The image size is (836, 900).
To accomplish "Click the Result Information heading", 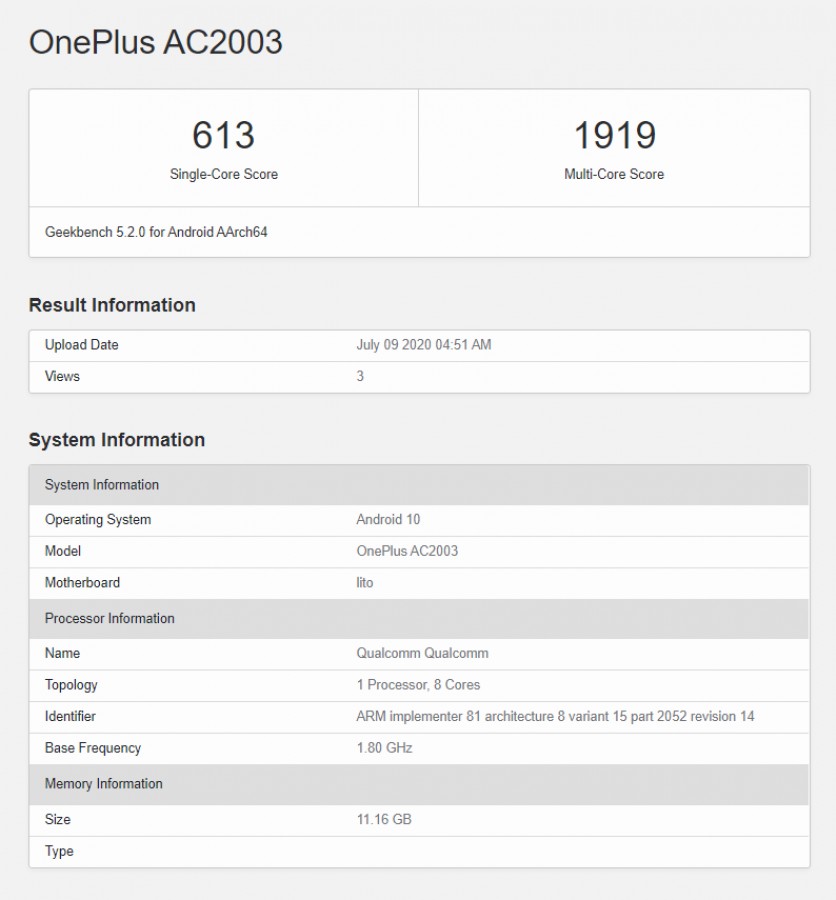I will pyautogui.click(x=110, y=305).
